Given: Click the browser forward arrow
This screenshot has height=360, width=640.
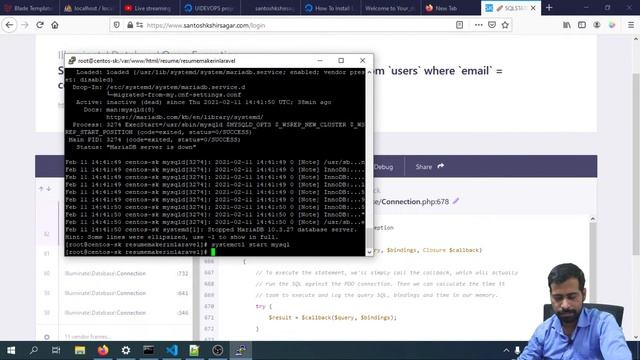Looking at the screenshot, I should click(x=24, y=25).
